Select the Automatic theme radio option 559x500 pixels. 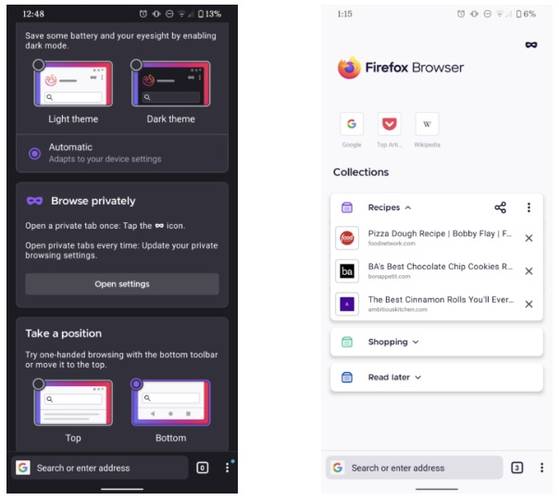35,154
